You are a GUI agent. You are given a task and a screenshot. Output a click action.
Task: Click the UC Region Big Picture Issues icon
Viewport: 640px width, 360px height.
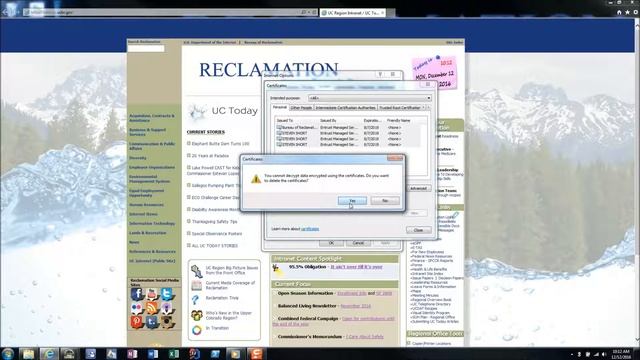[196, 271]
